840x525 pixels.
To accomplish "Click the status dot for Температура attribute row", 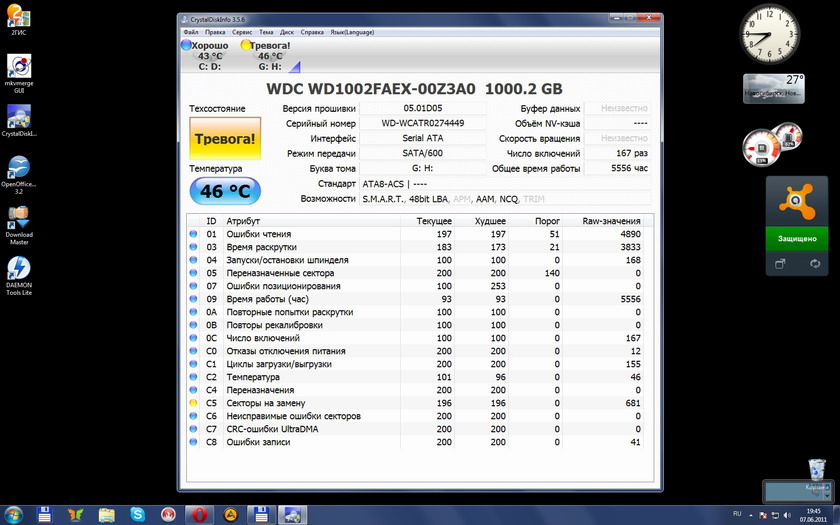I will pyautogui.click(x=193, y=377).
